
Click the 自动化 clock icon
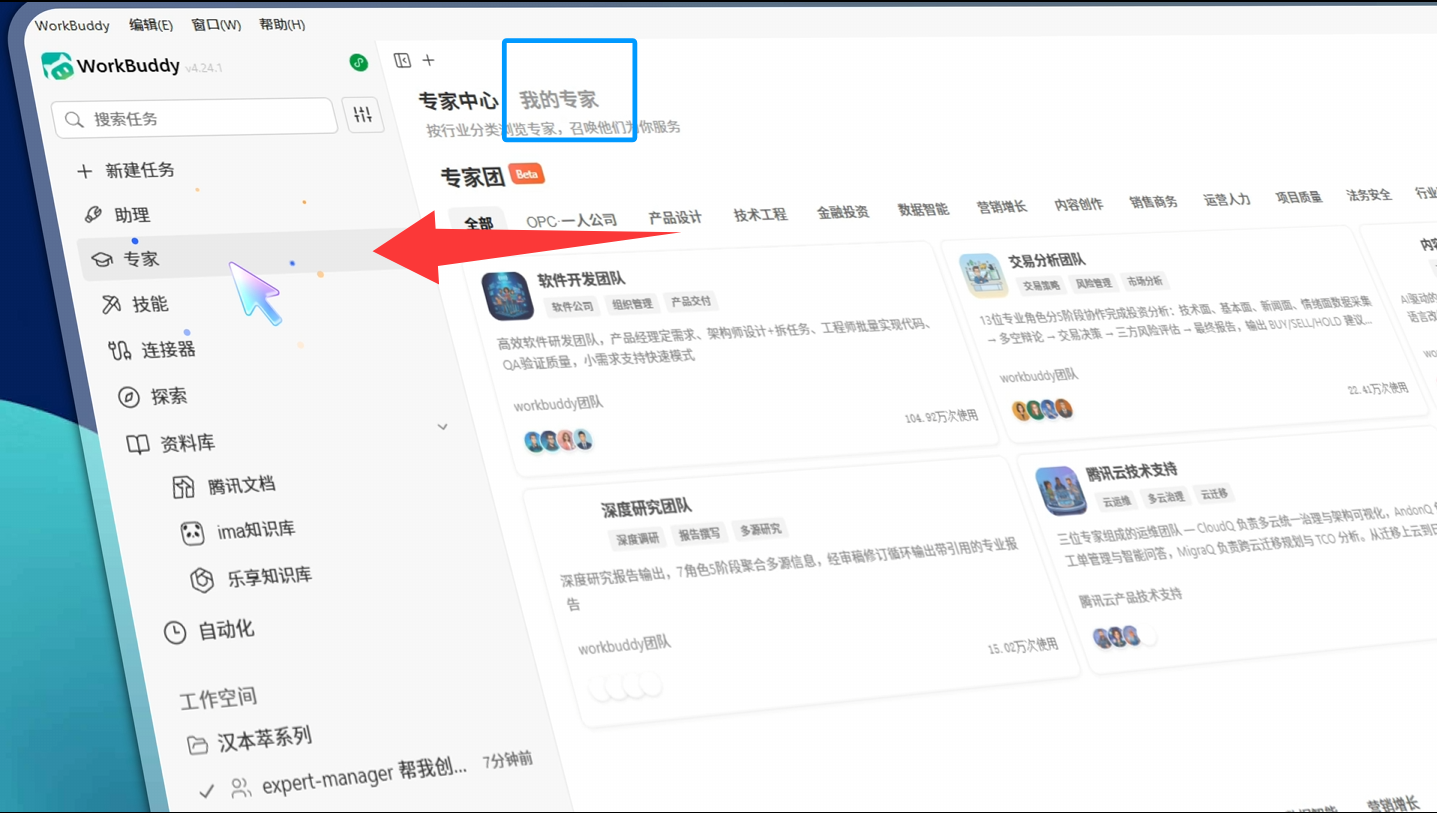click(175, 632)
